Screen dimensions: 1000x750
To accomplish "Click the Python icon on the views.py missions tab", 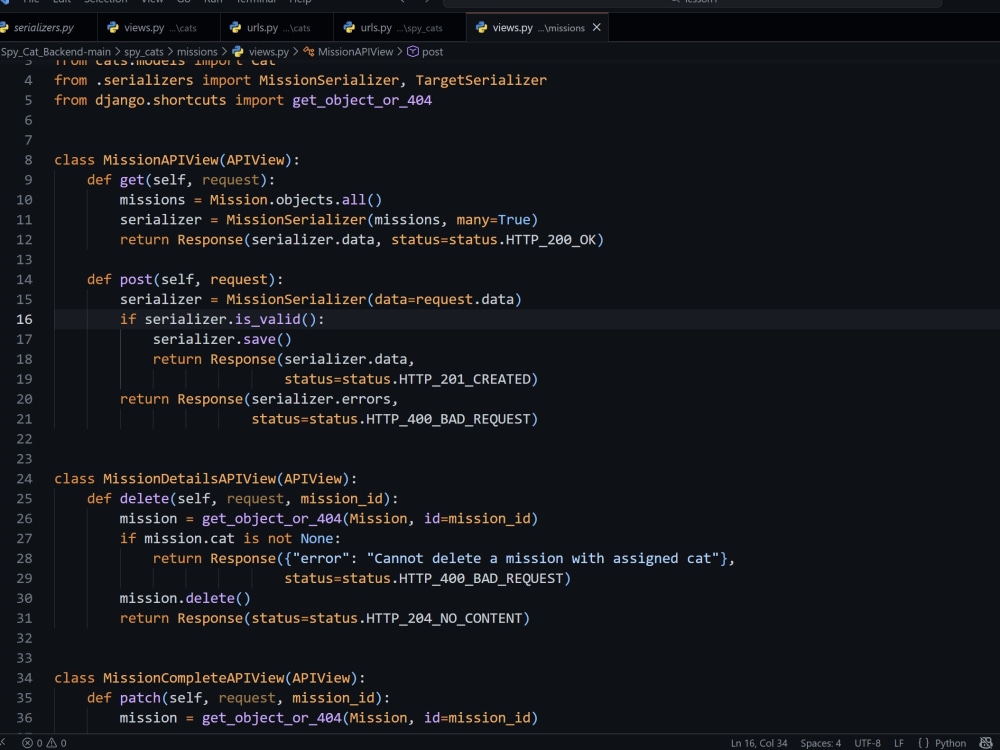I will pos(482,27).
